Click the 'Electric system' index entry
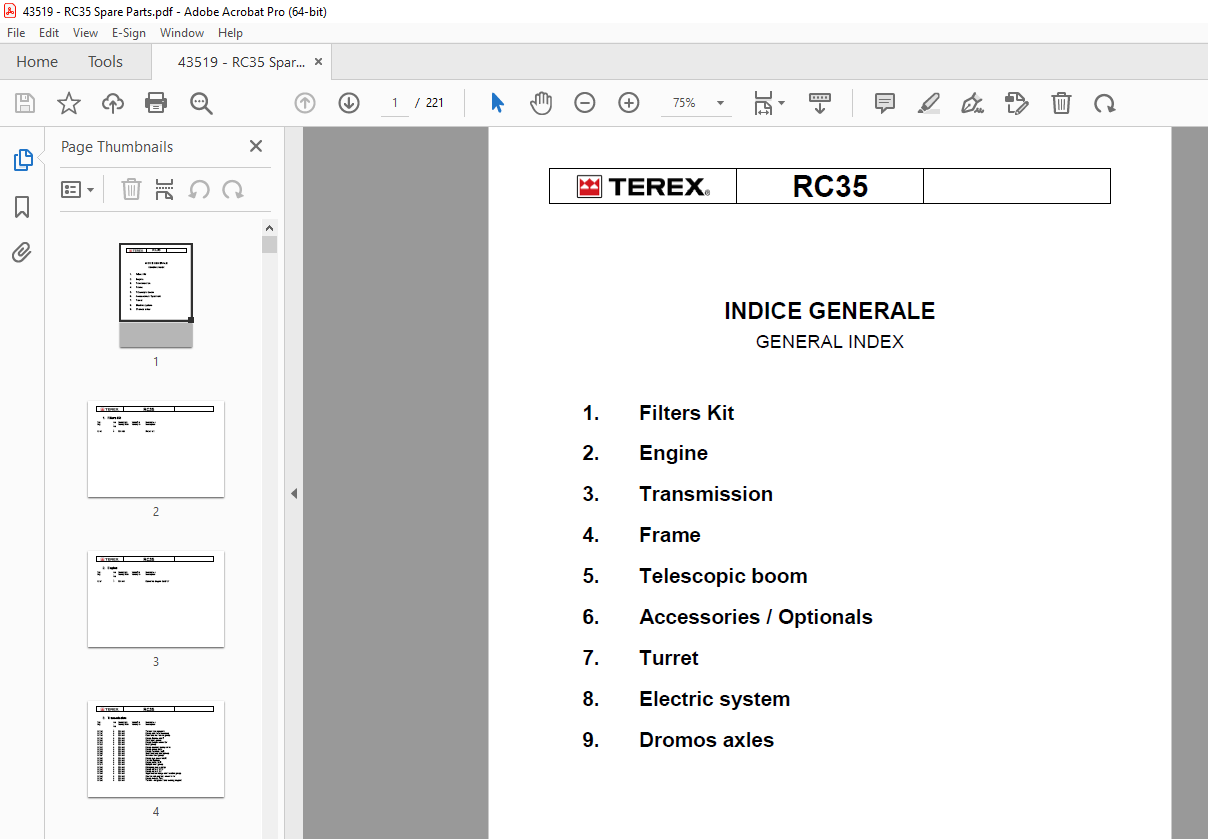 (714, 699)
